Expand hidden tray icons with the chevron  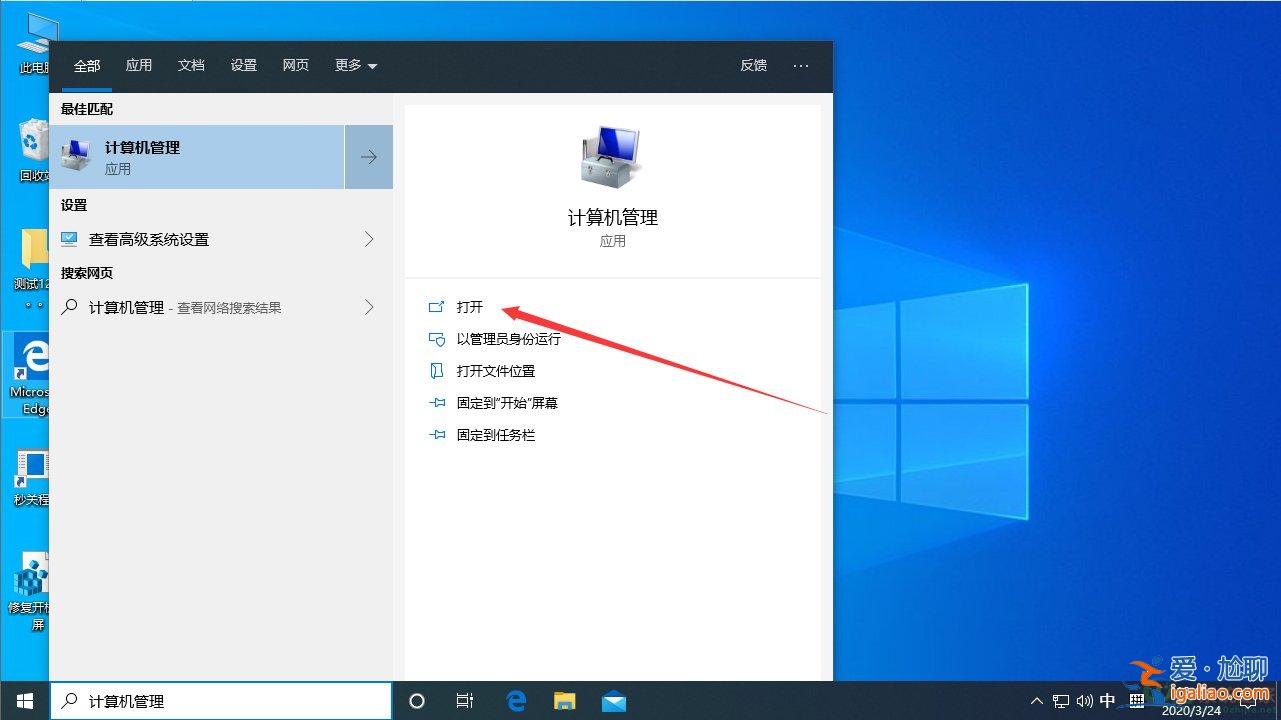pyautogui.click(x=1037, y=700)
